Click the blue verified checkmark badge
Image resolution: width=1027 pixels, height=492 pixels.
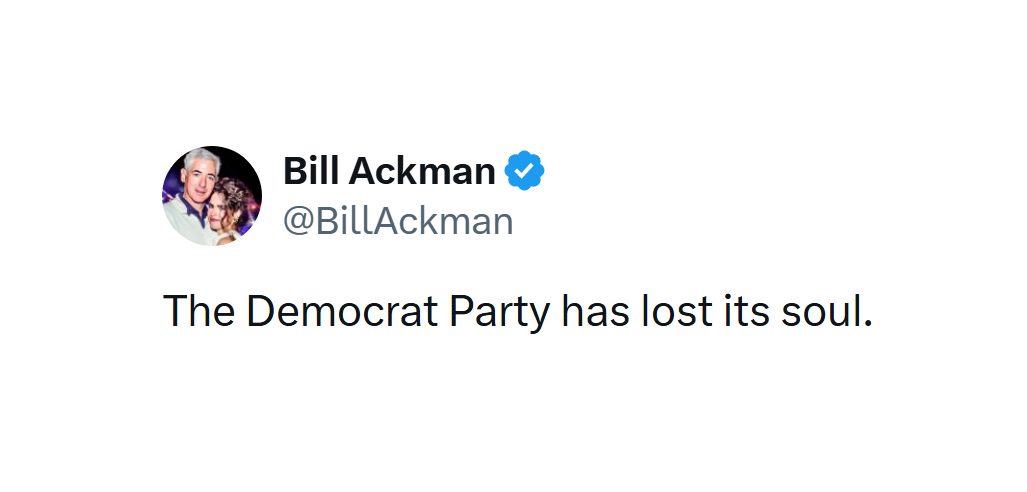coord(524,172)
